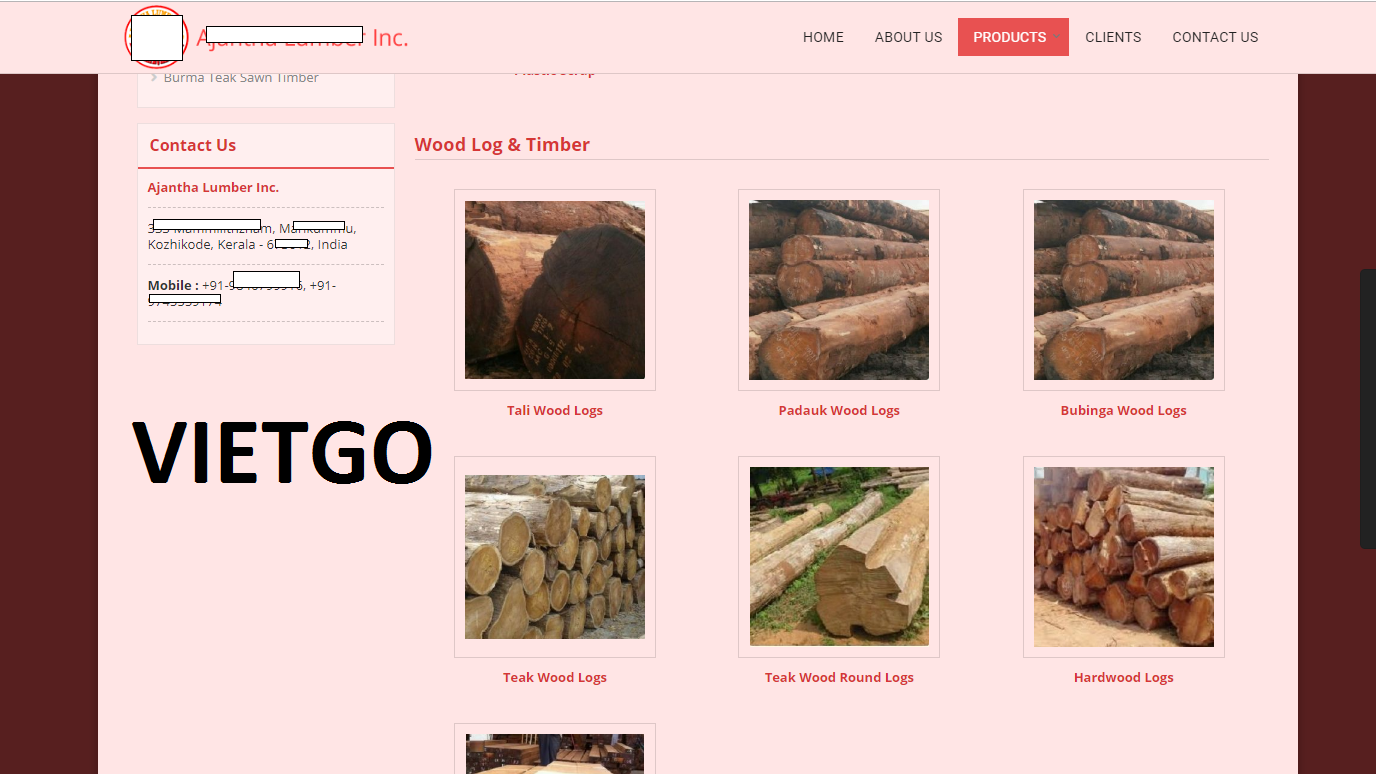This screenshot has height=774, width=1376.
Task: Click the Hardwood Logs caption link
Action: [1122, 677]
